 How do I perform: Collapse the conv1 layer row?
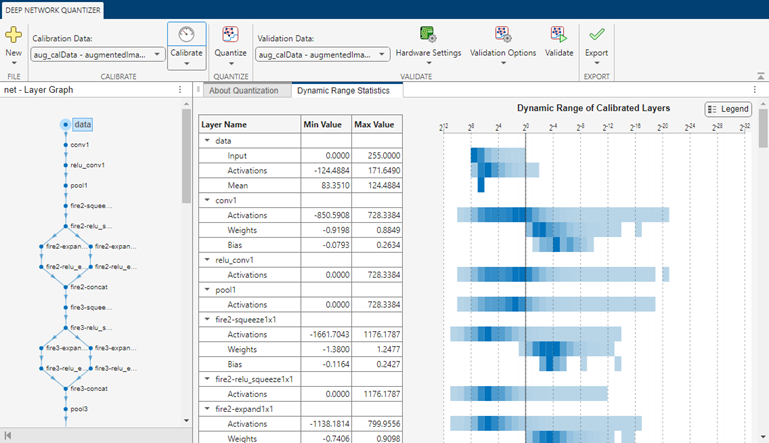207,200
